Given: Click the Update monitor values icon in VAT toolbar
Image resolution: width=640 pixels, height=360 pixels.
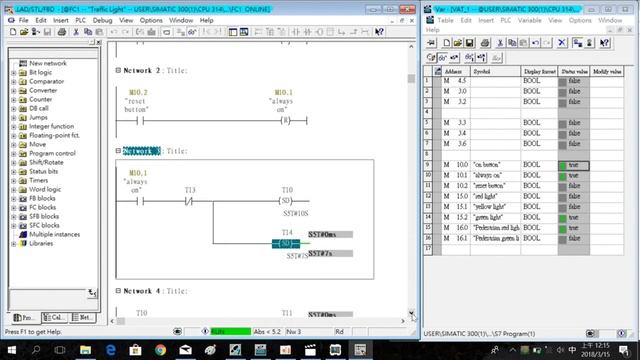Looking at the screenshot, I should pyautogui.click(x=469, y=58).
